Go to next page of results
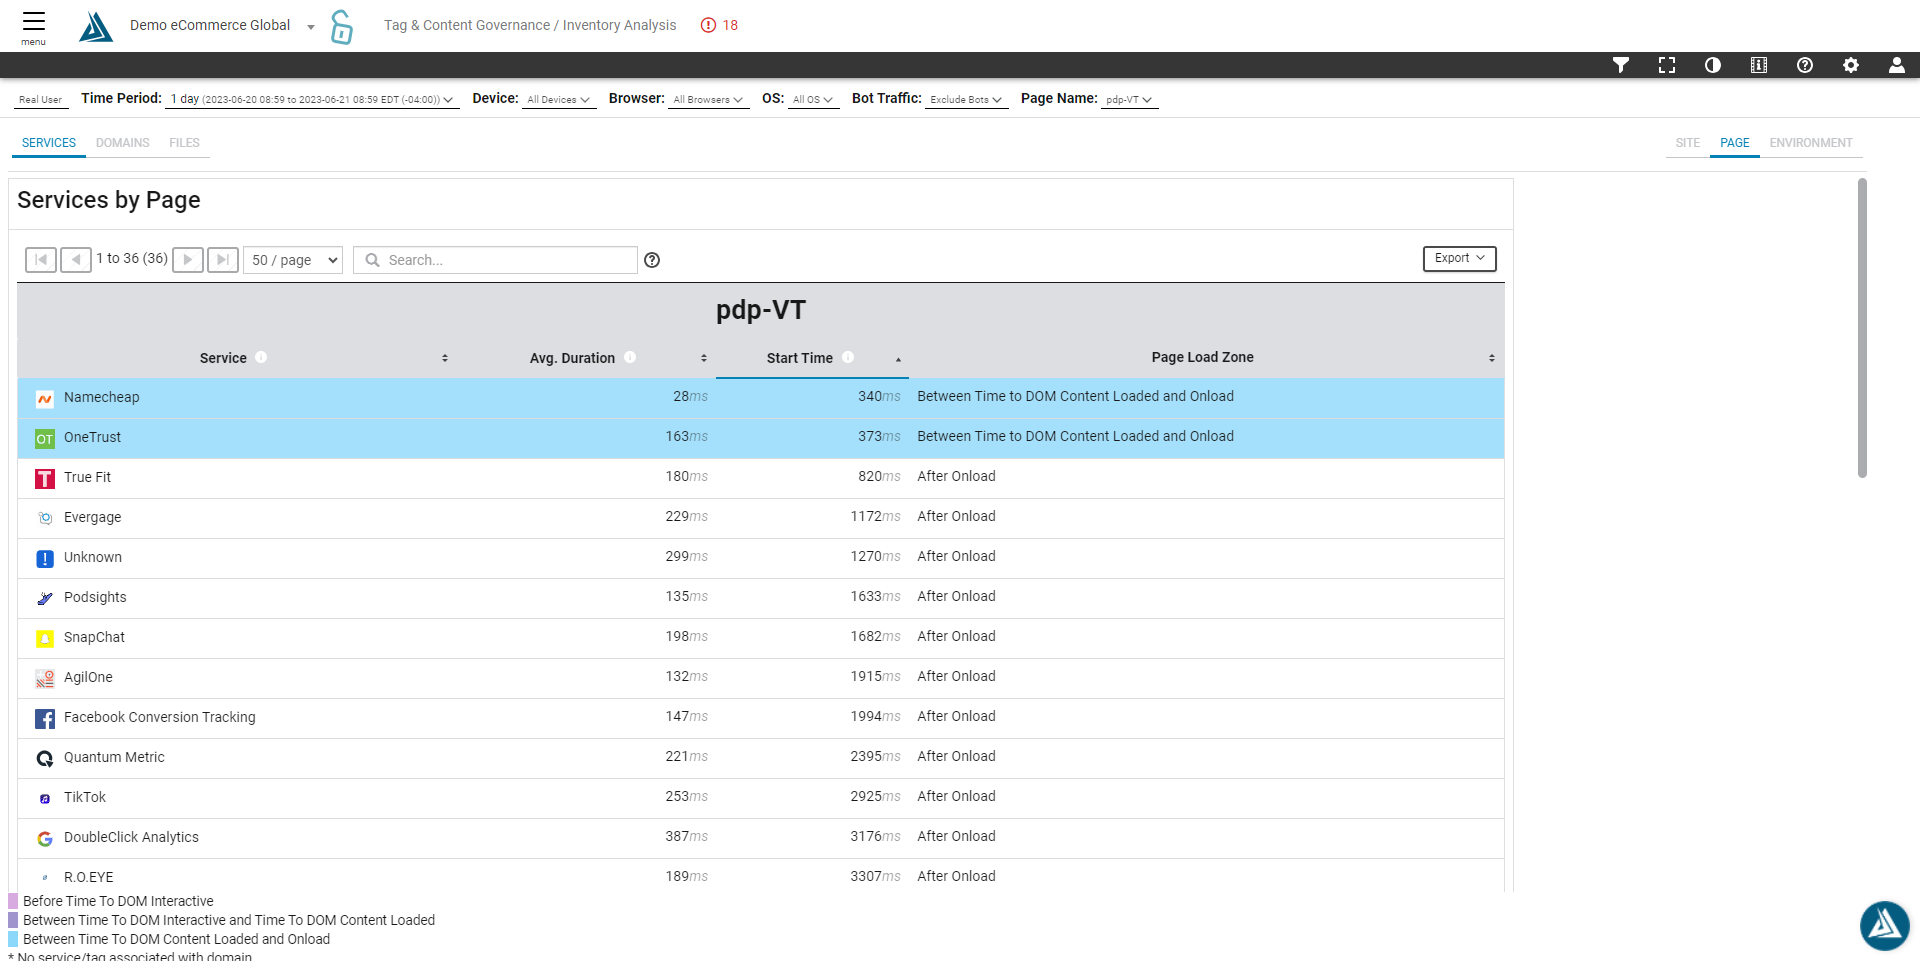Viewport: 1920px width, 961px height. 188,260
